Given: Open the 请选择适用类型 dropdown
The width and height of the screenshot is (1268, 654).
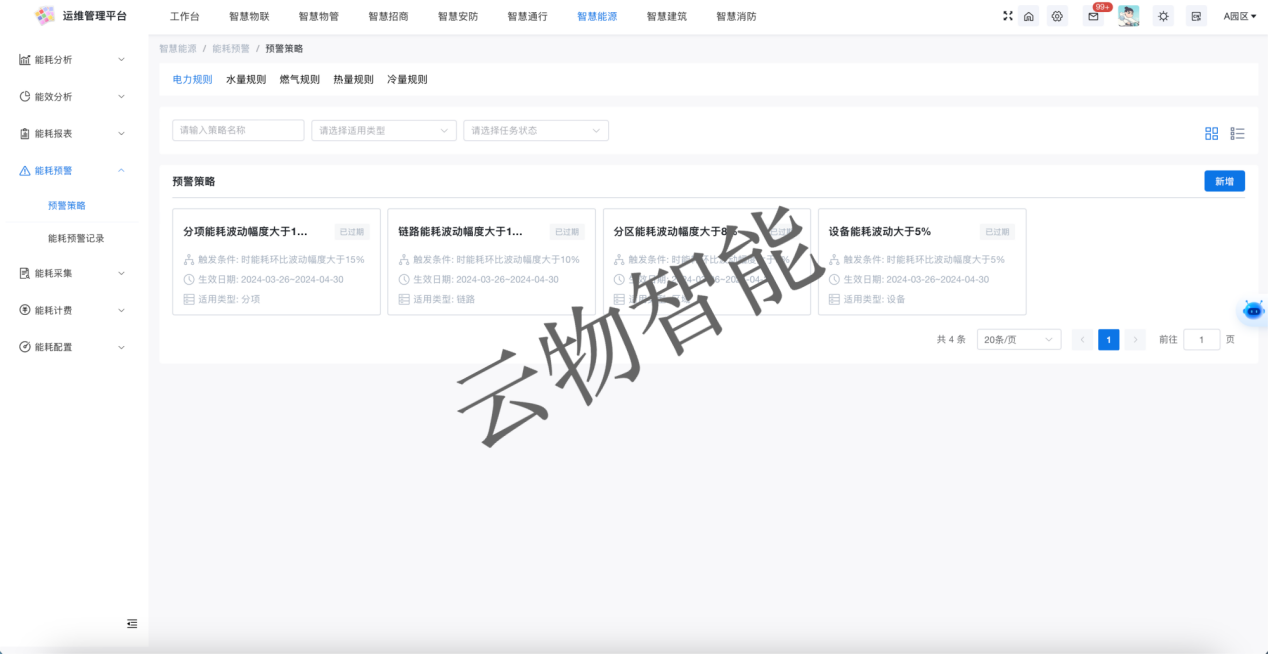Looking at the screenshot, I should pyautogui.click(x=383, y=130).
